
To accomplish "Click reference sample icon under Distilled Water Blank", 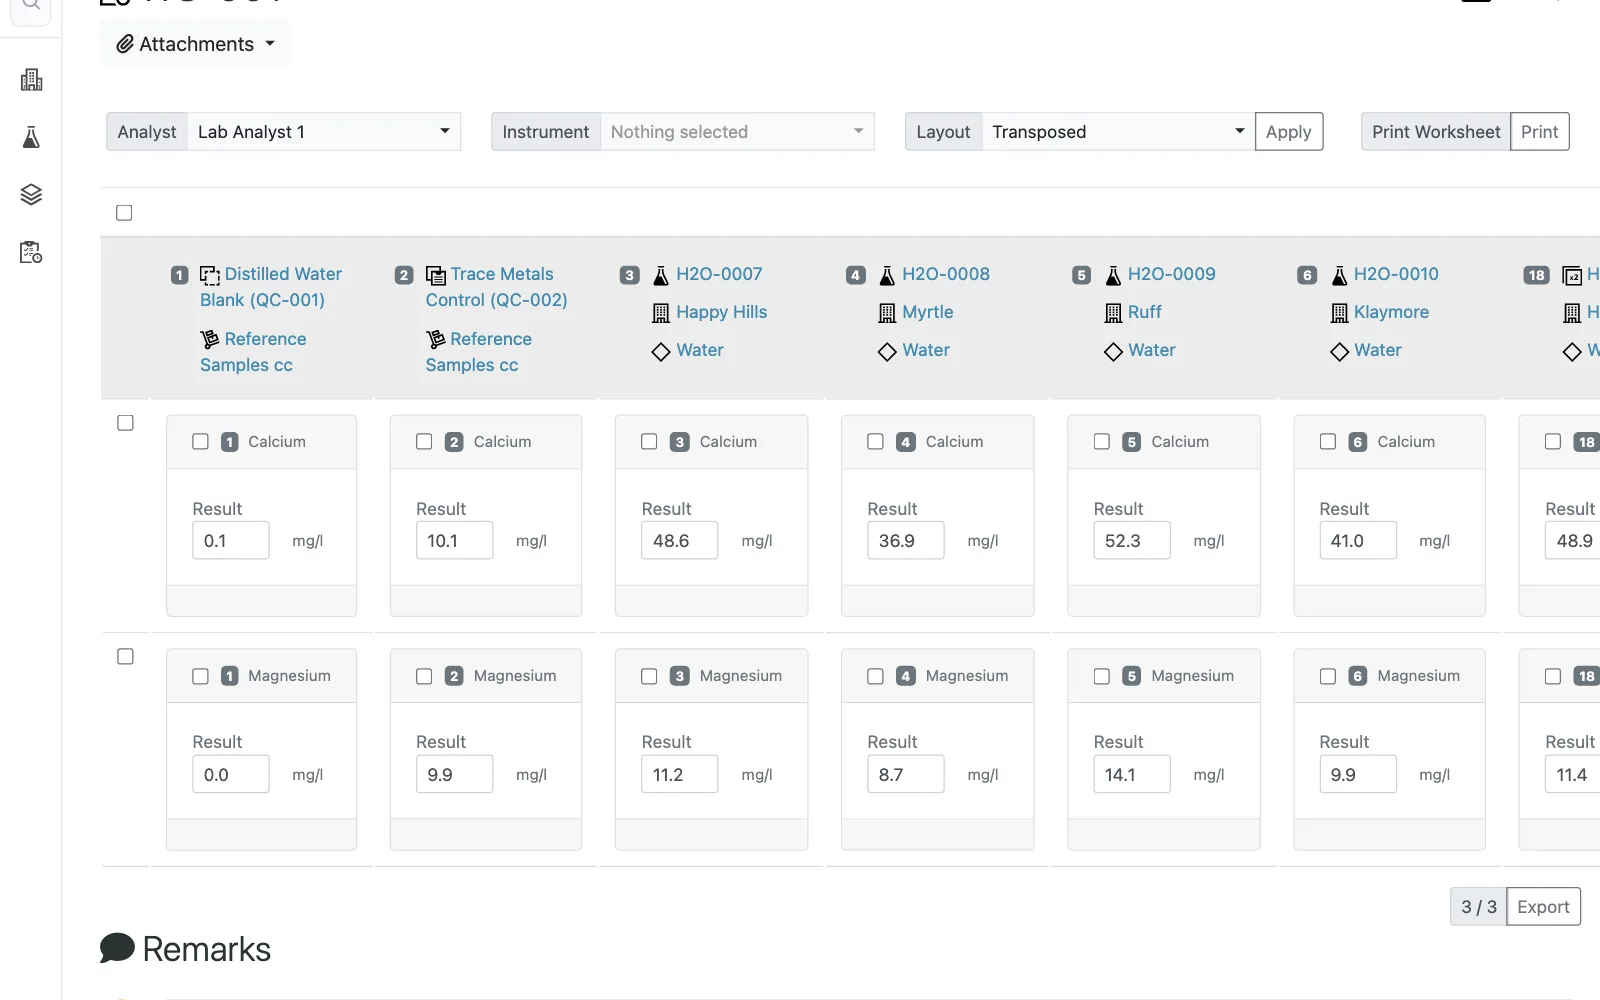I will (210, 340).
